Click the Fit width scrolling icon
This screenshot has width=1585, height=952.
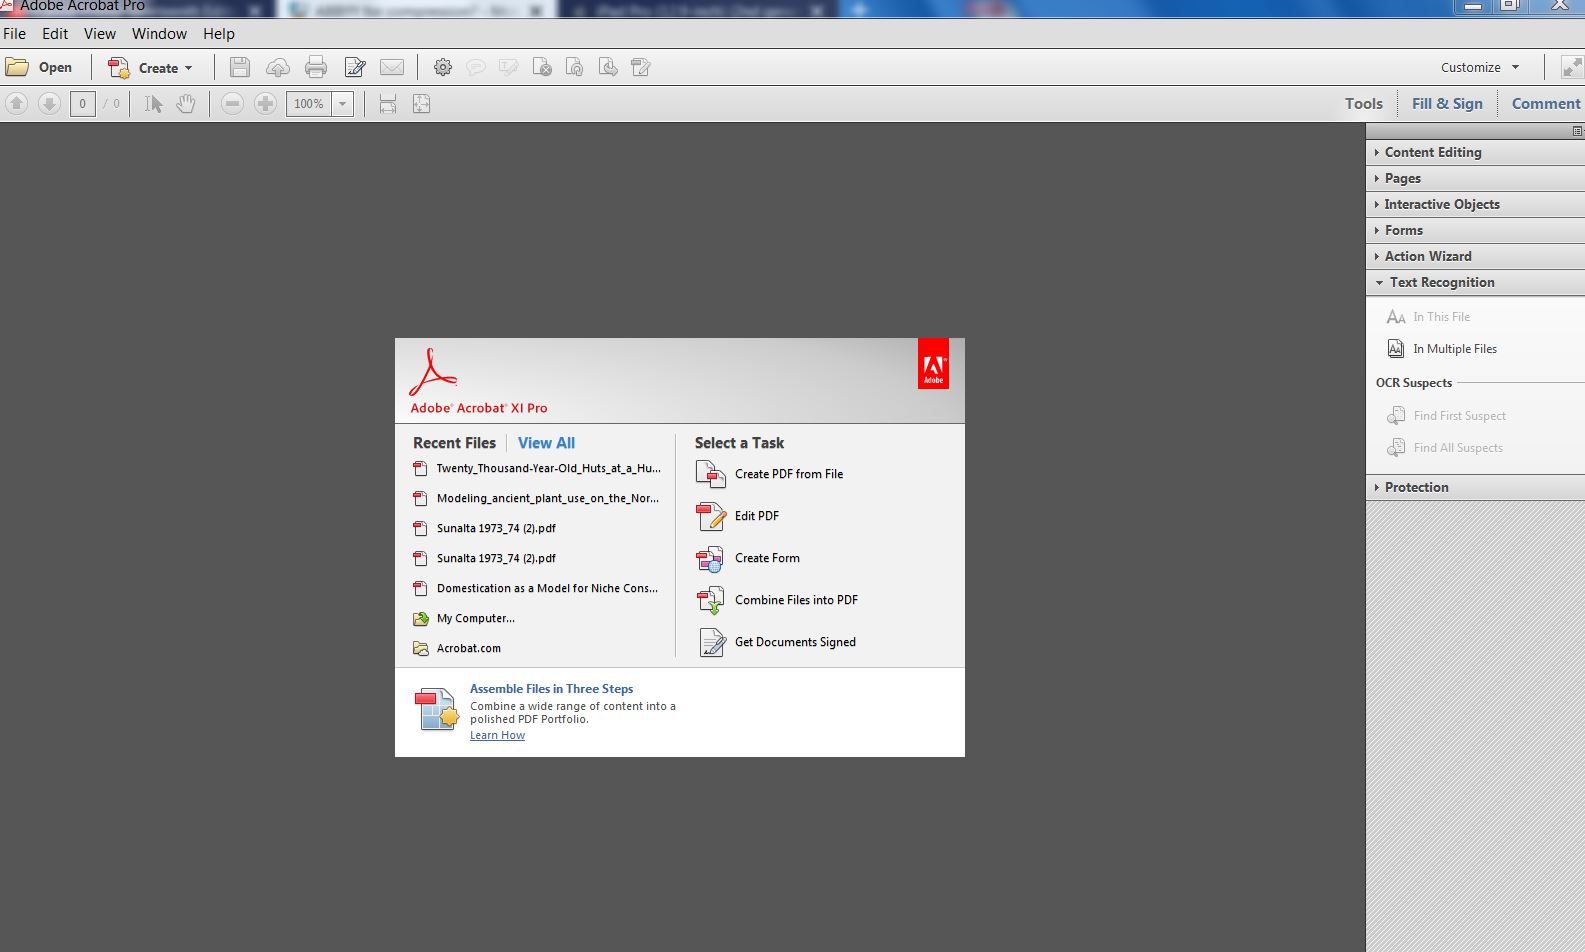(388, 104)
